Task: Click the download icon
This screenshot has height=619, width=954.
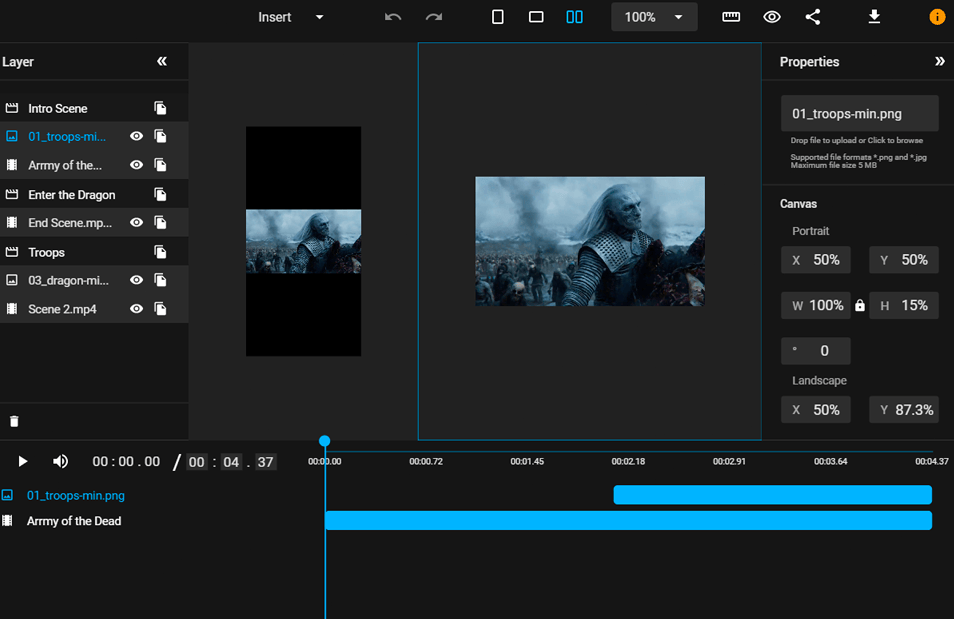Action: click(x=874, y=17)
